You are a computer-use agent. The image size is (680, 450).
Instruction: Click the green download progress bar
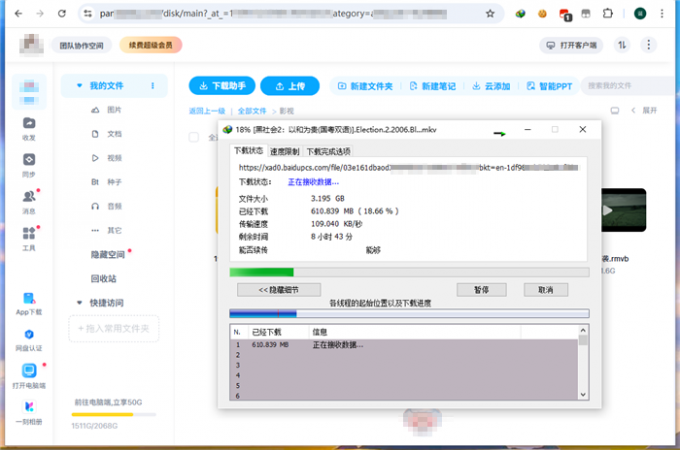pyautogui.click(x=409, y=272)
